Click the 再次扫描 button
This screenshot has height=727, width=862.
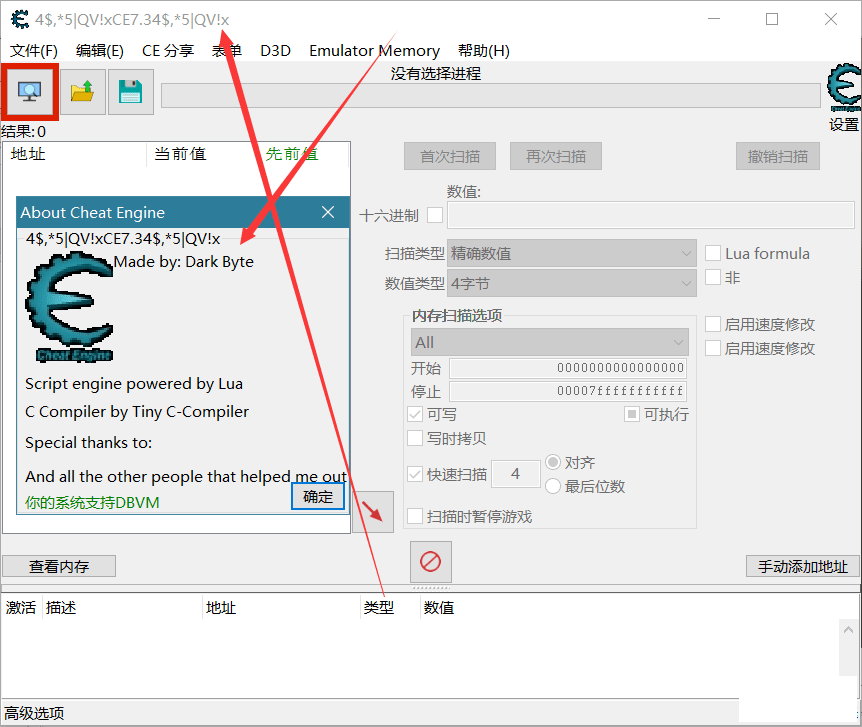coord(556,157)
